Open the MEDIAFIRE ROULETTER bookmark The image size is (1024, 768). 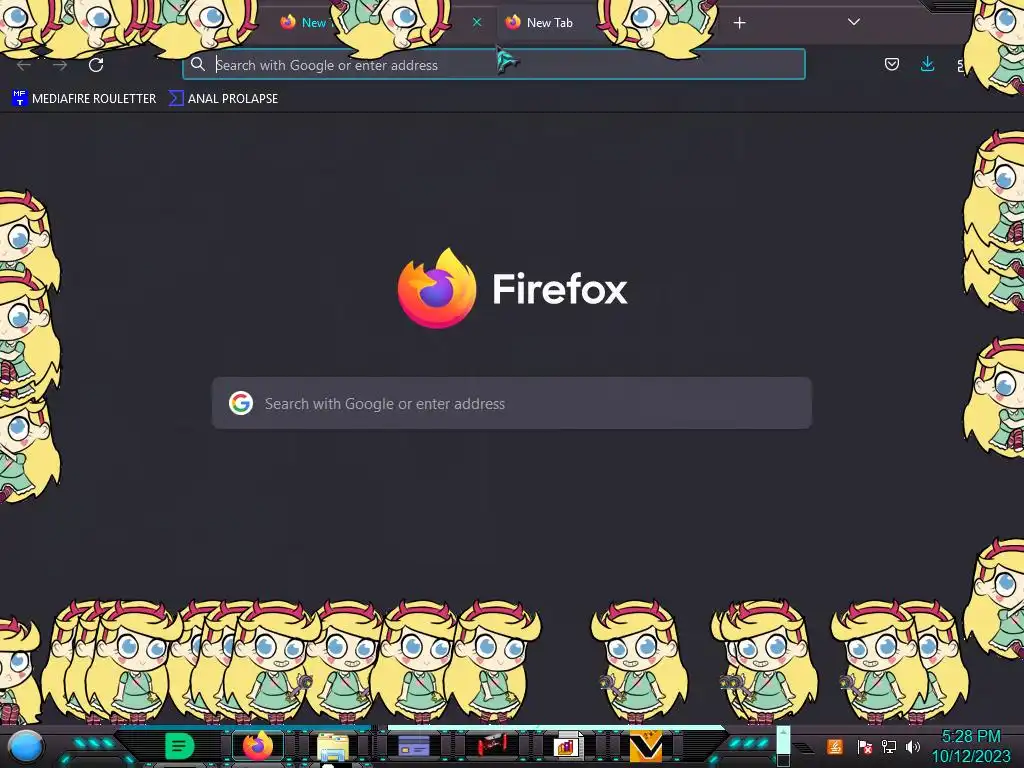tap(84, 99)
